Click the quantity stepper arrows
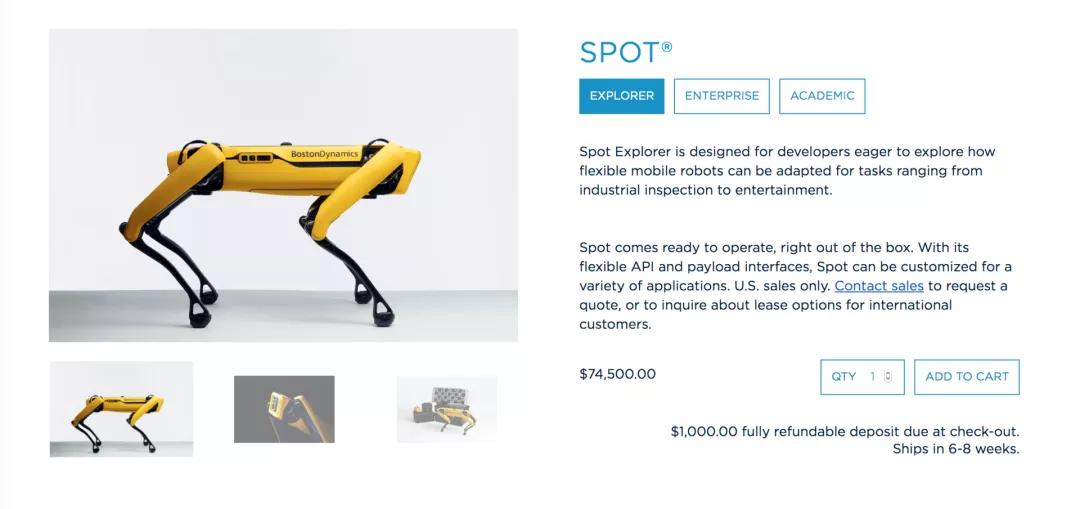The height and width of the screenshot is (509, 1080). [x=888, y=377]
